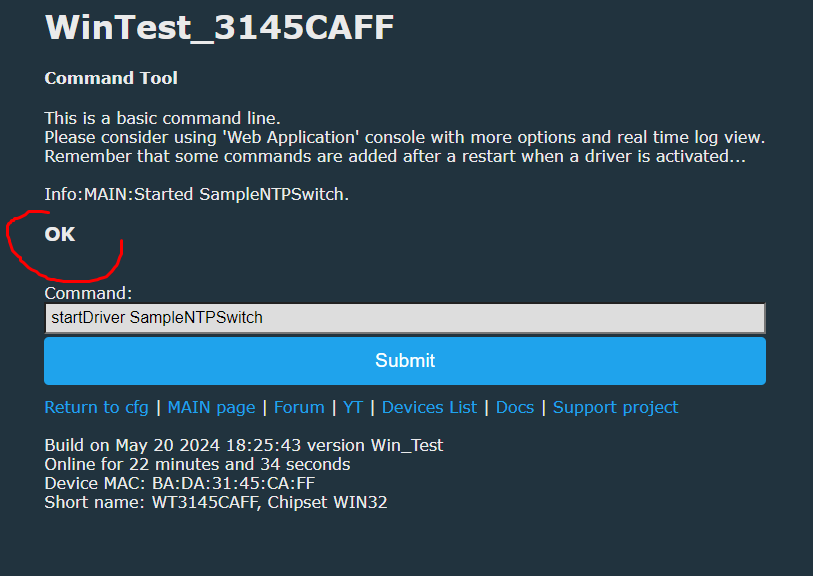This screenshot has width=813, height=576.
Task: Click the 'This is a basic command line' text
Action: click(162, 118)
